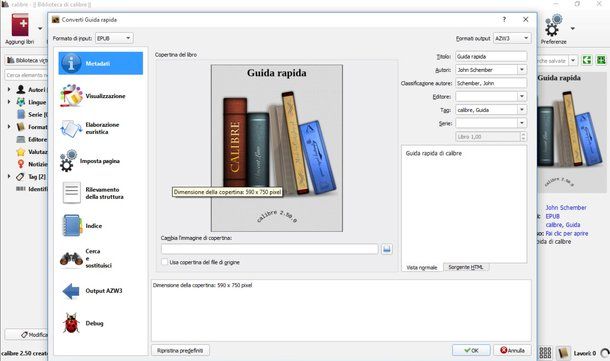Open the Debug section
Image resolution: width=610 pixels, height=361 pixels.
click(x=100, y=323)
